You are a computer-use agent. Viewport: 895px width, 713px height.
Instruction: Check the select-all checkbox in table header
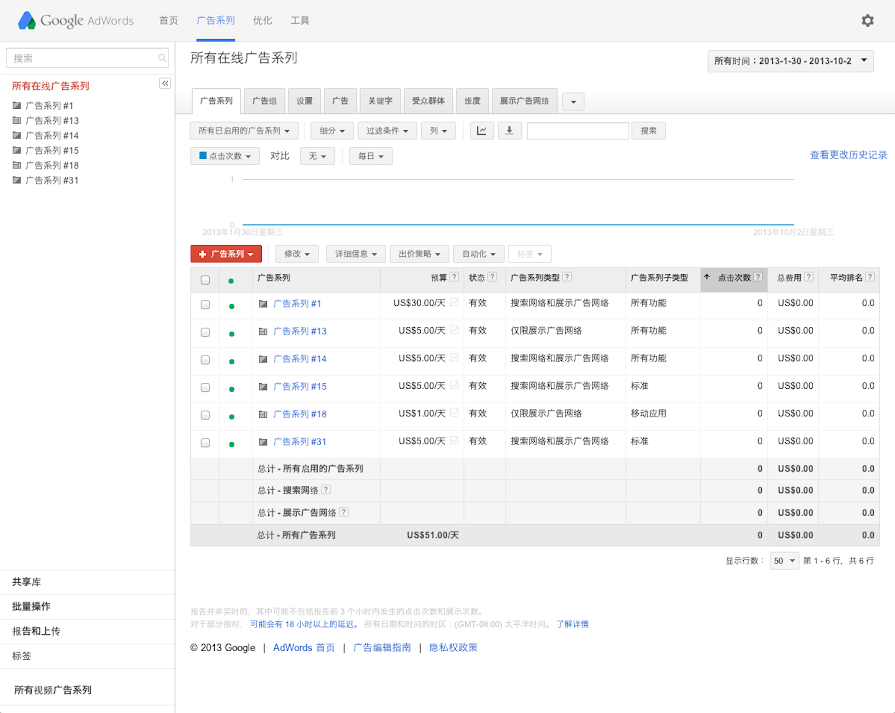[205, 280]
